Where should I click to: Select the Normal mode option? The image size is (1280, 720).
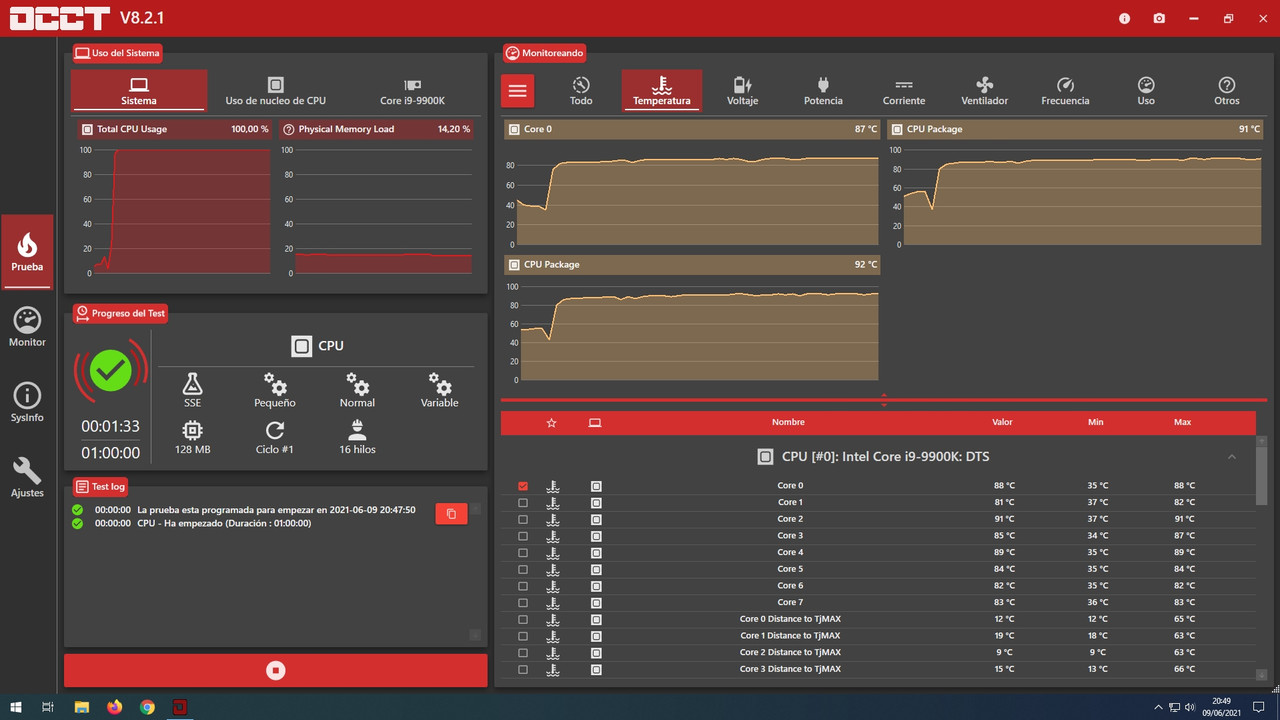coord(357,391)
